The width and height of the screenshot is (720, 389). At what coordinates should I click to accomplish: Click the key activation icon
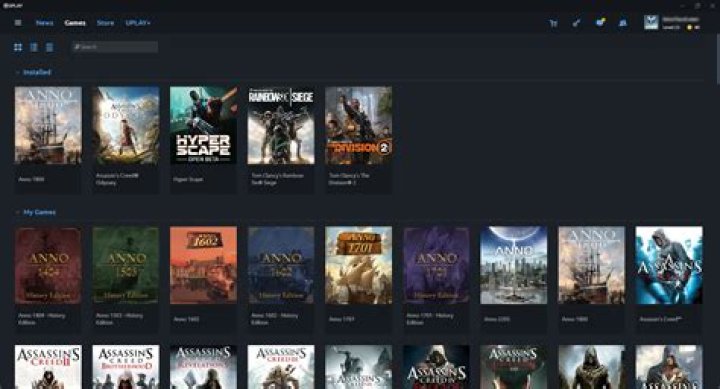[576, 23]
